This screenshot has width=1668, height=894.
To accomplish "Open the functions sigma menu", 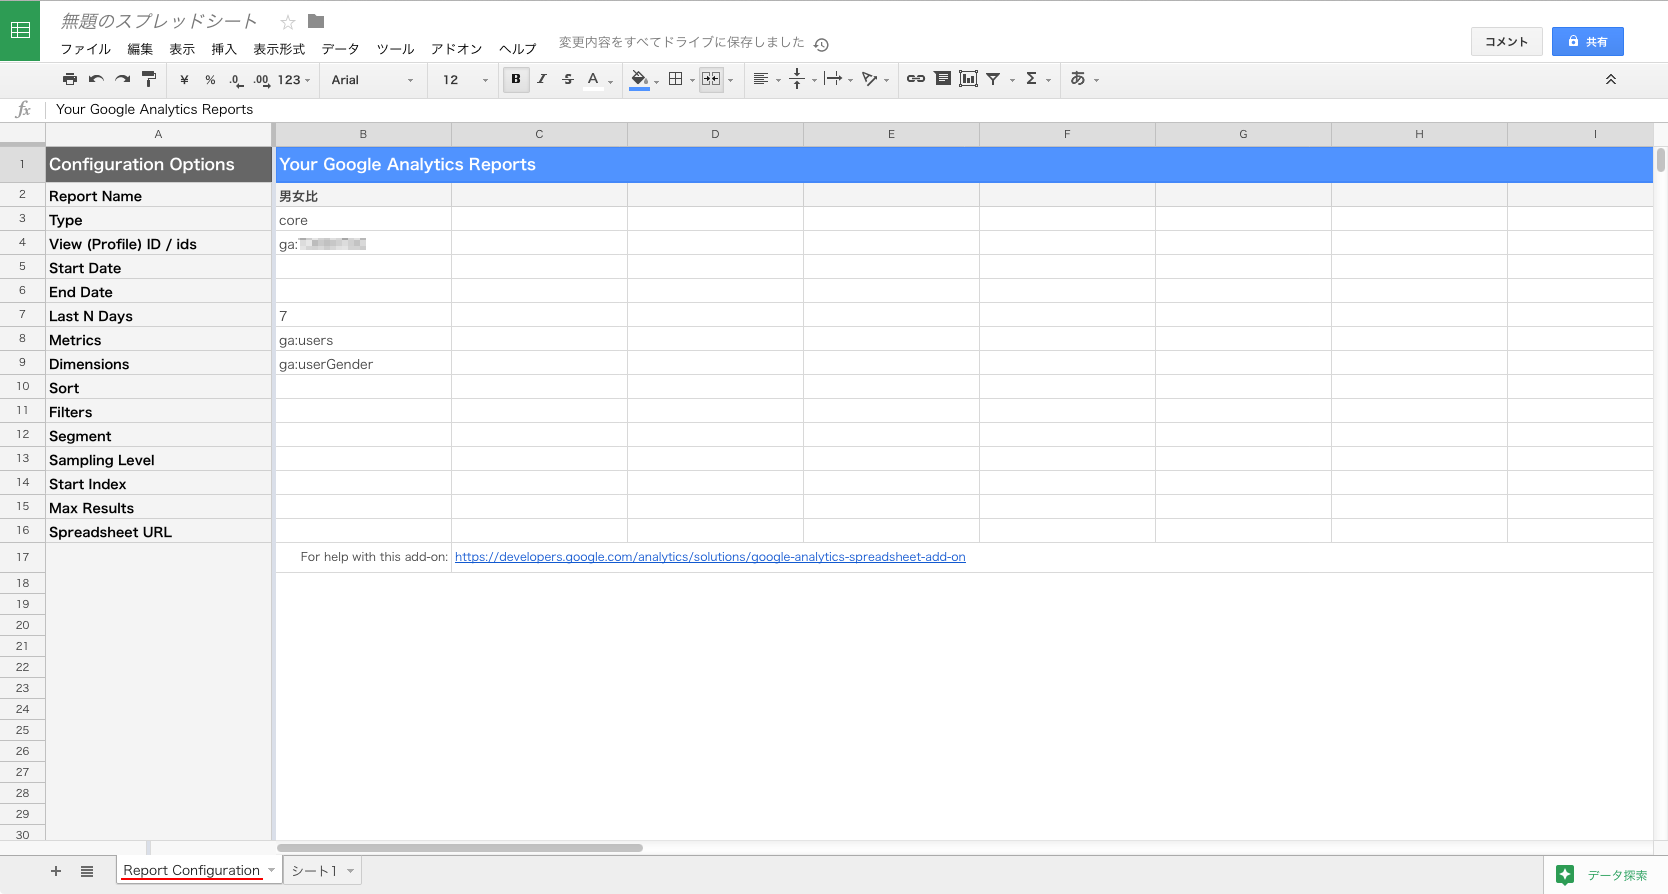I will [1037, 79].
